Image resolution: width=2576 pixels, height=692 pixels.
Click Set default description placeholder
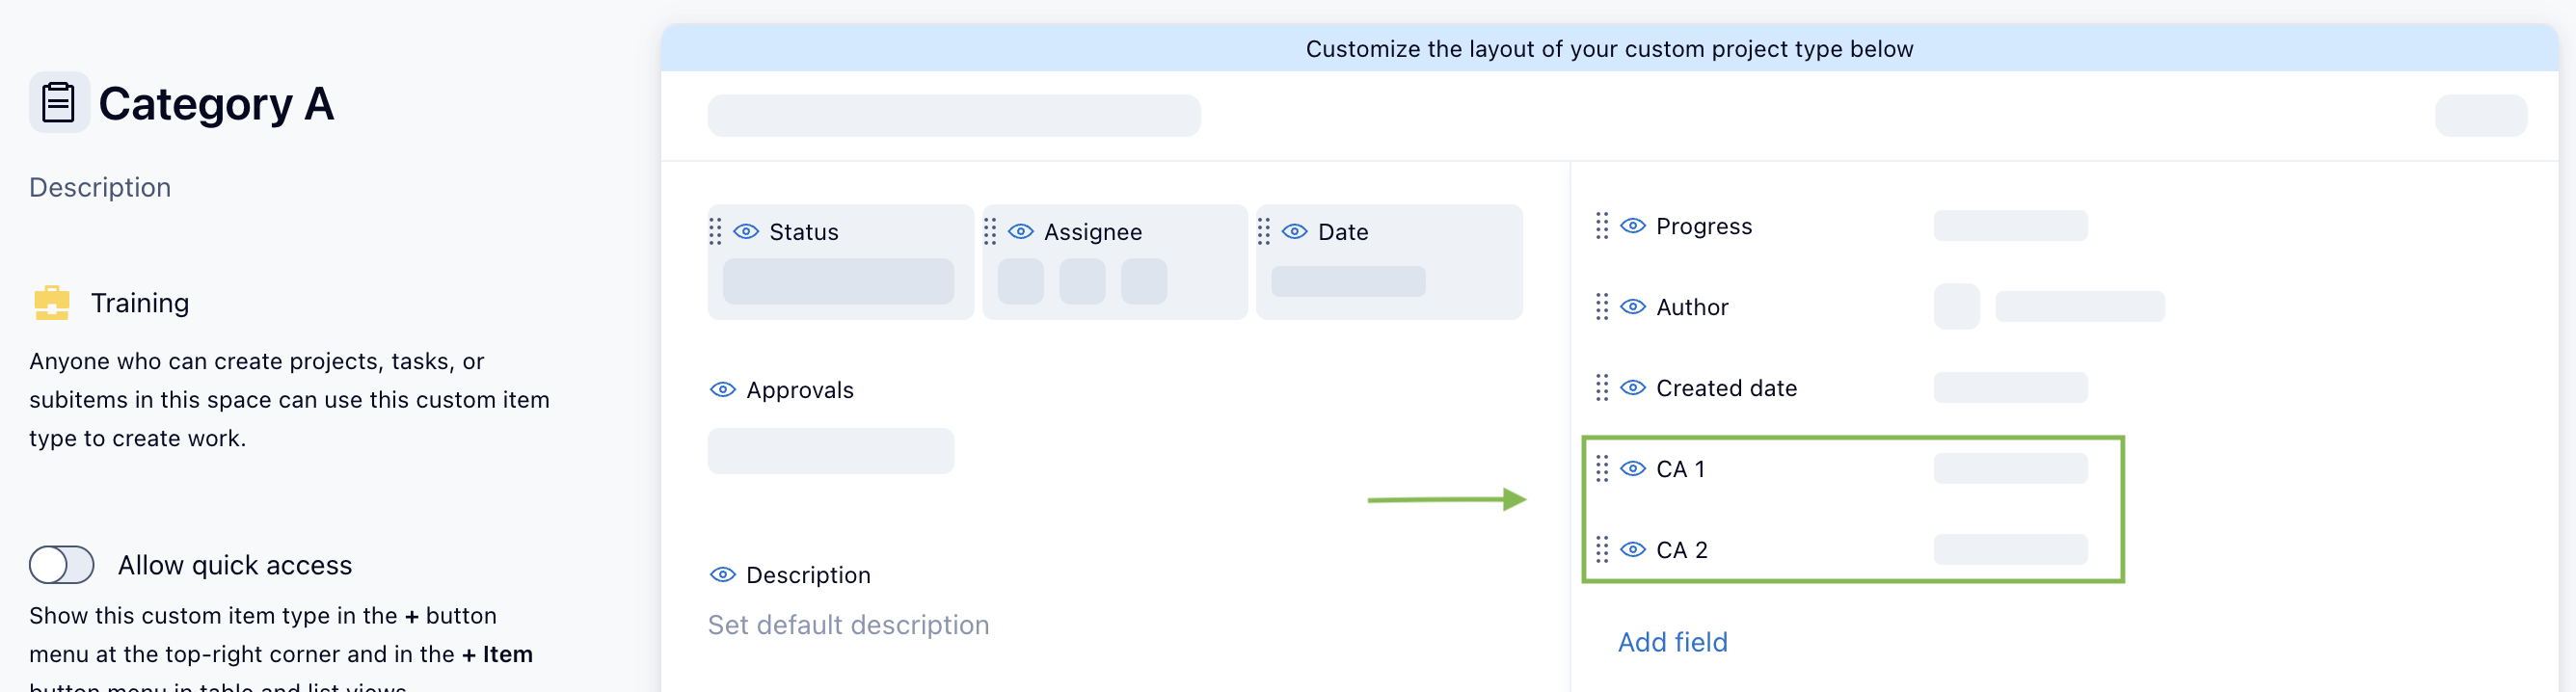[x=848, y=625]
